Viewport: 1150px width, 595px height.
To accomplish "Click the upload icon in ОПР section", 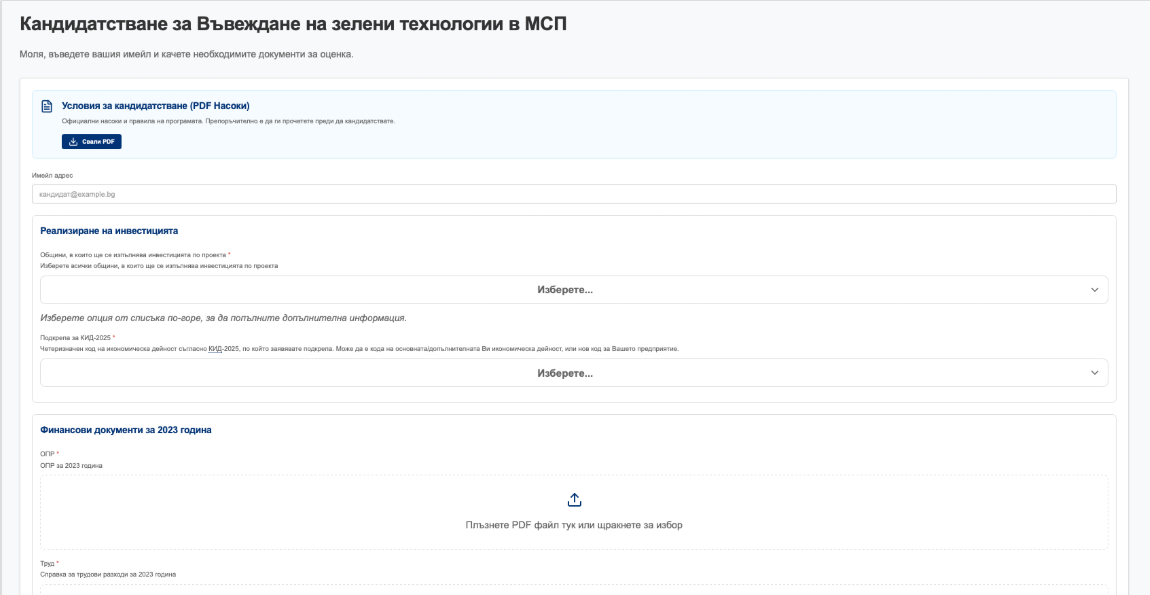I will (x=574, y=500).
